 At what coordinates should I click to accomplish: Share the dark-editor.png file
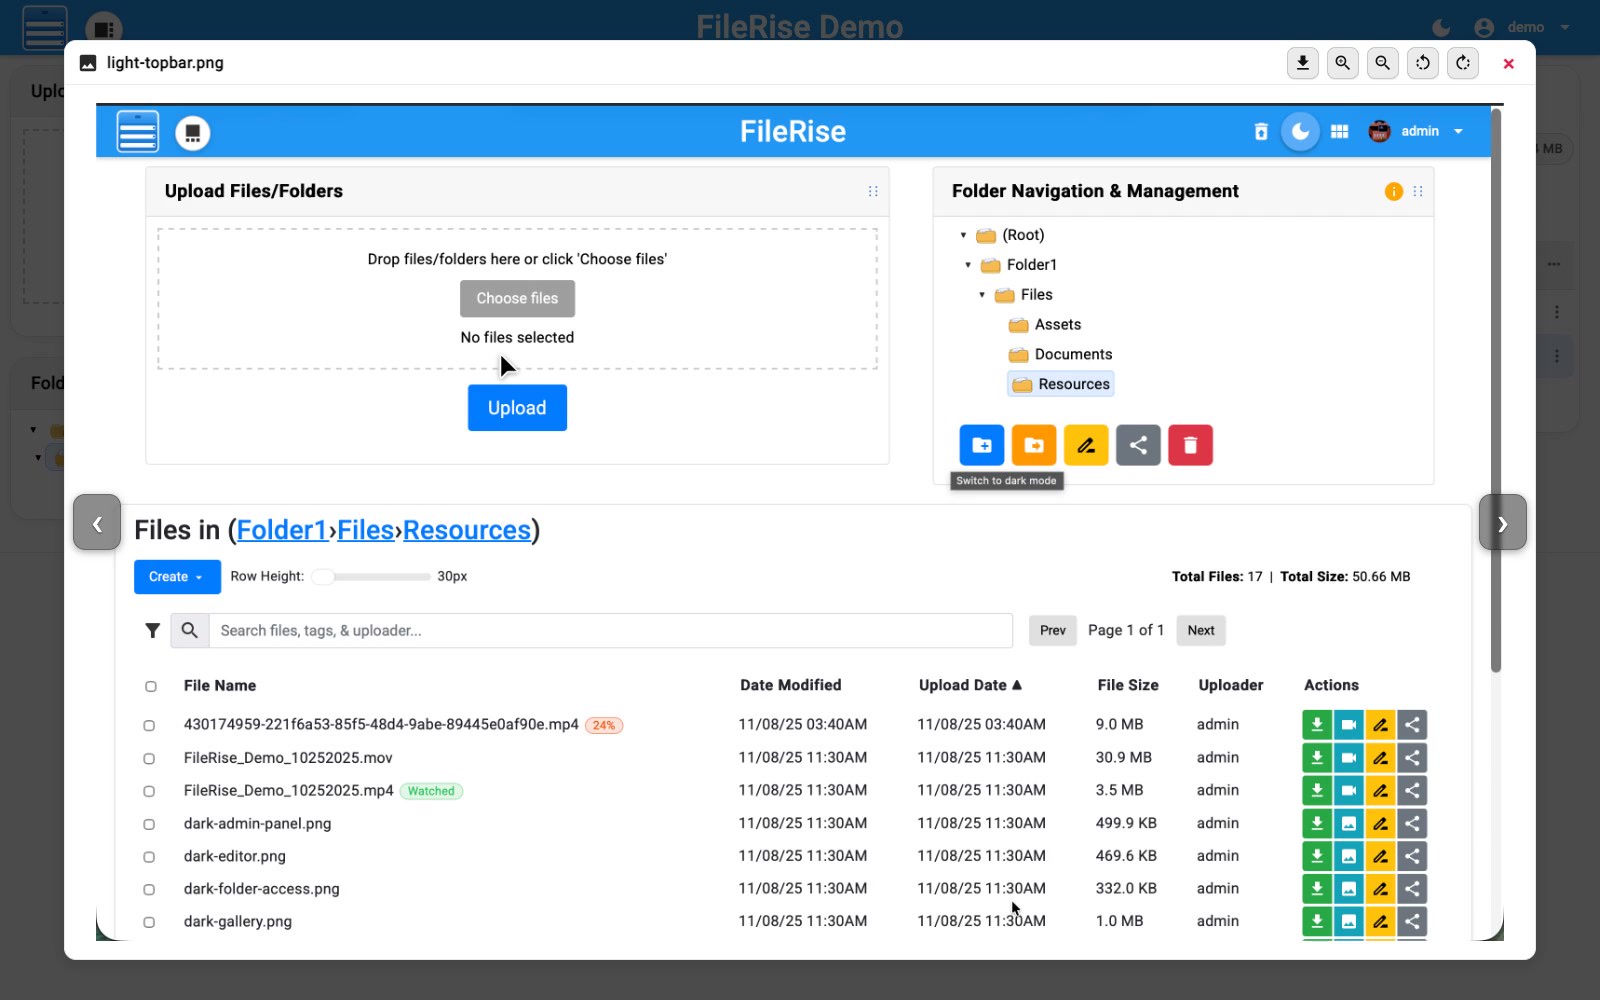[1412, 856]
